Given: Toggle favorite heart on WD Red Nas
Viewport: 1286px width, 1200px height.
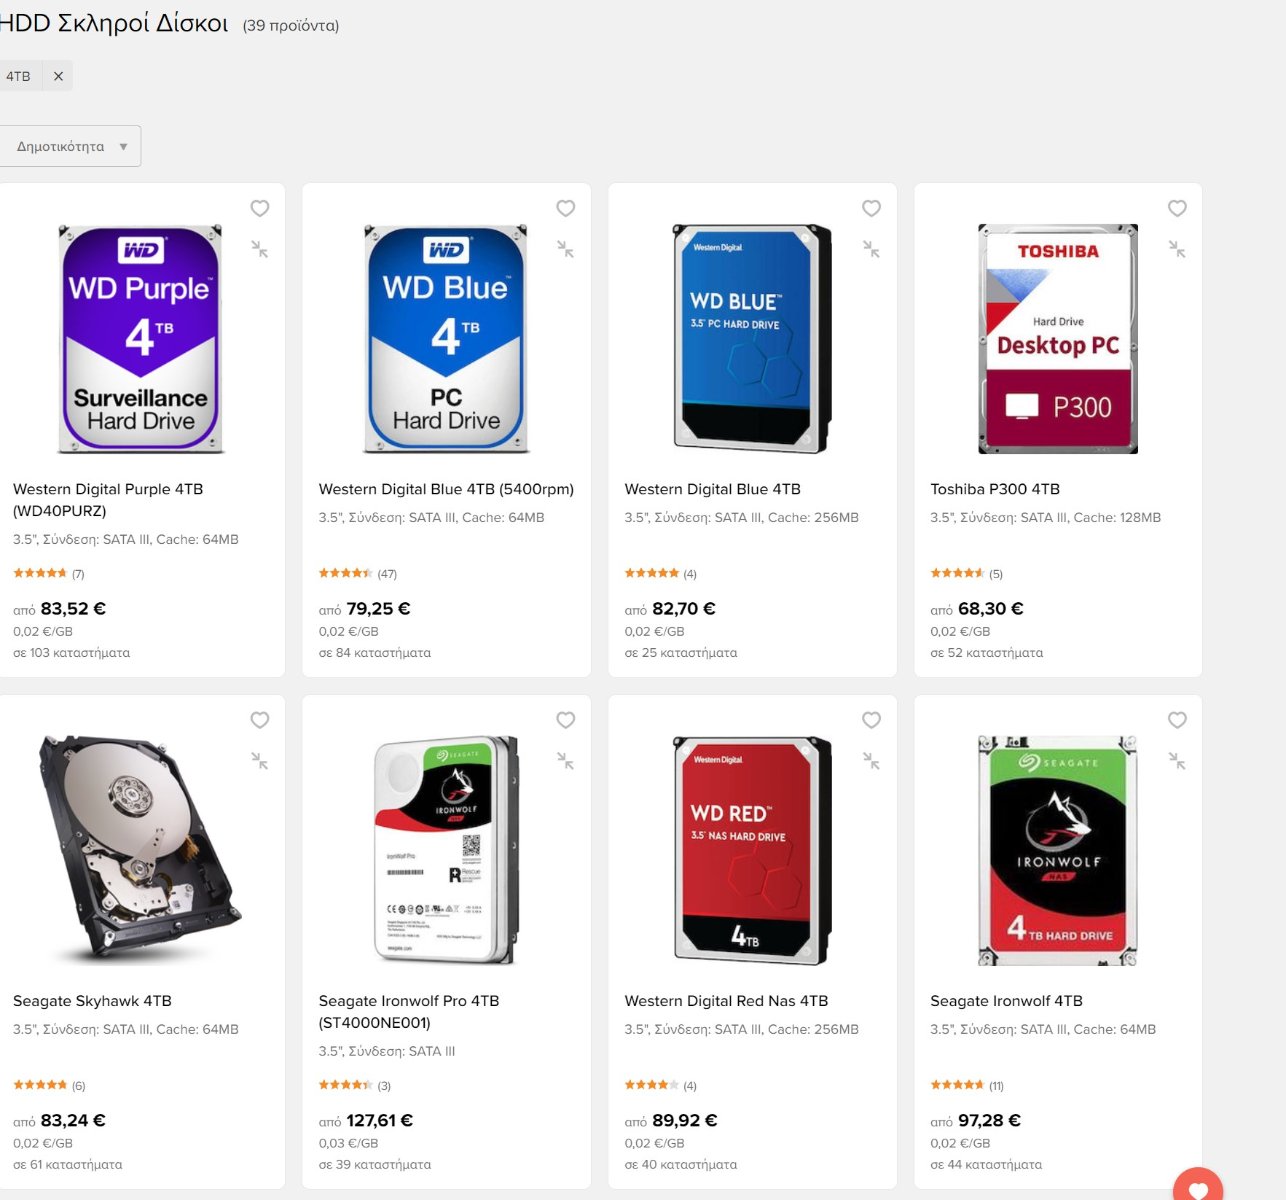Looking at the screenshot, I should coord(871,720).
